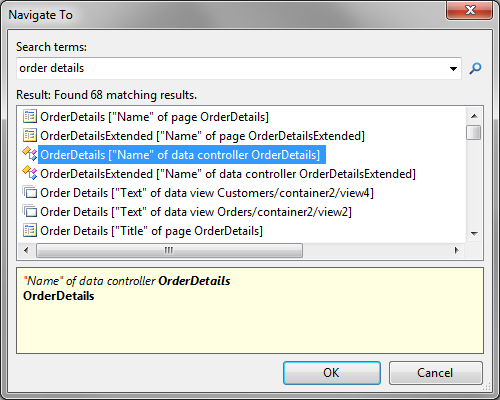Click data view icon for Orders/container2/view2

click(30, 211)
